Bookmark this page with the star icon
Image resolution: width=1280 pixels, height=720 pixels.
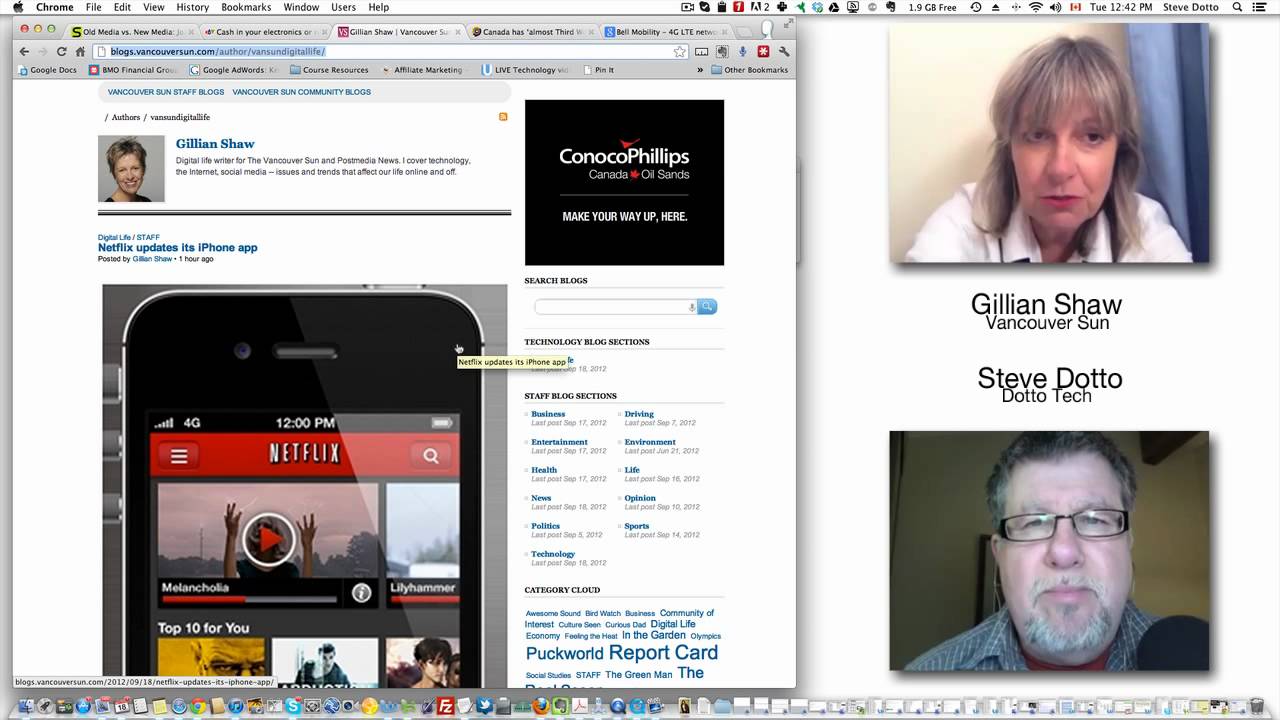pyautogui.click(x=680, y=51)
